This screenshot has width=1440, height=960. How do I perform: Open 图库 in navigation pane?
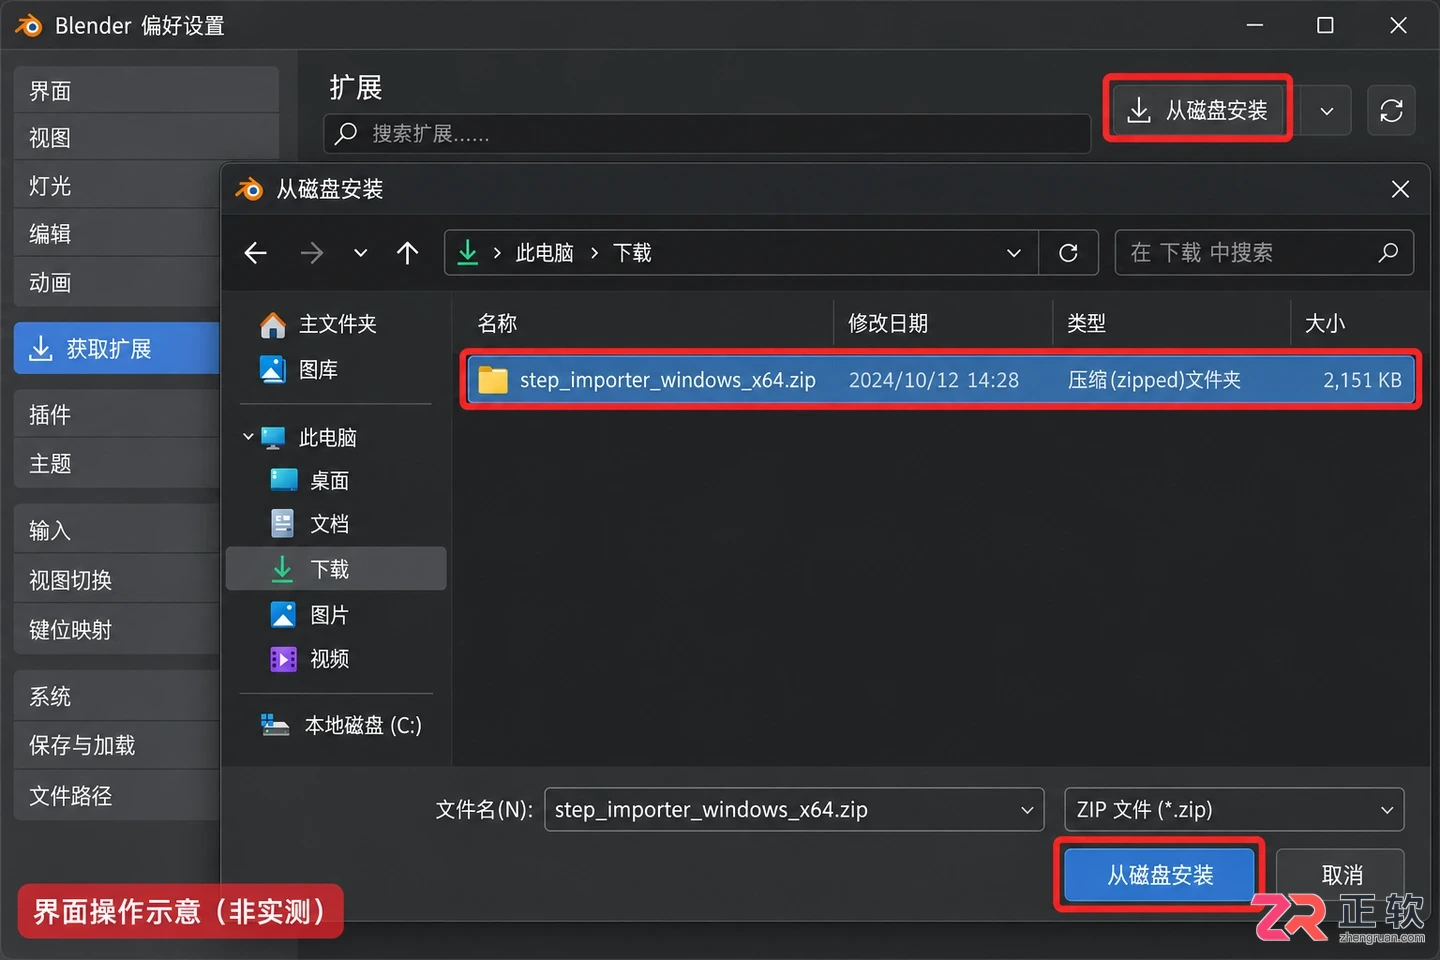(299, 370)
